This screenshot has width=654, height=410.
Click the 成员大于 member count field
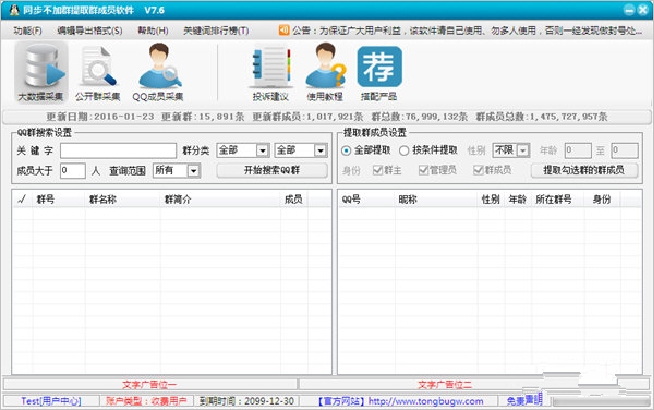[x=73, y=171]
